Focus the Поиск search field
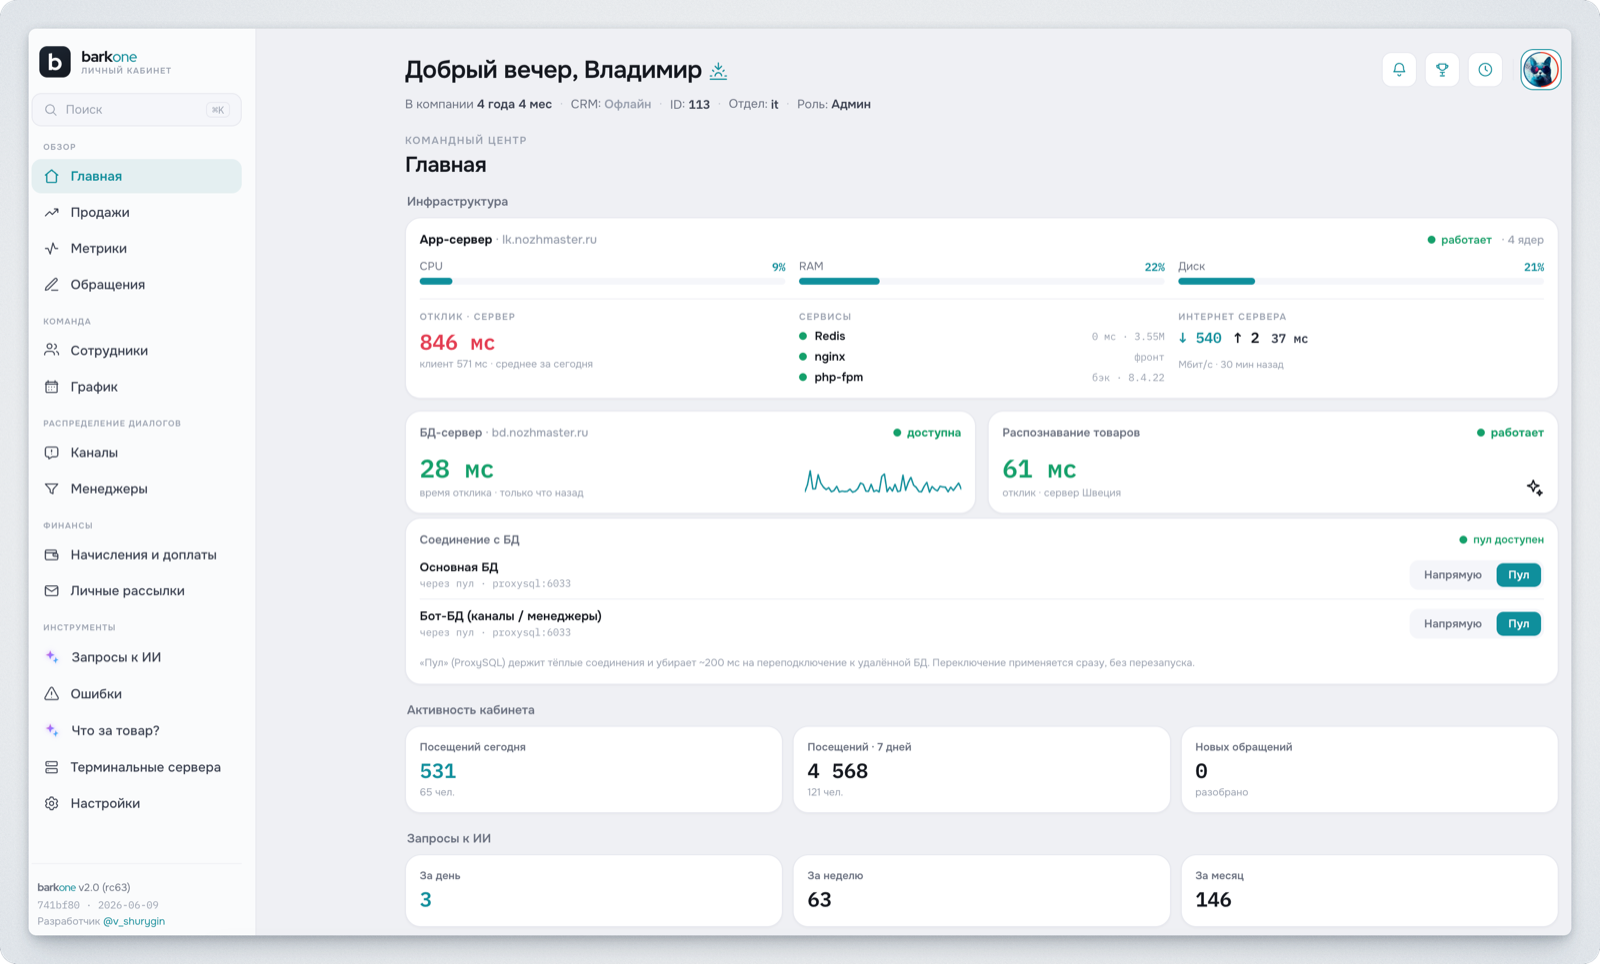This screenshot has width=1600, height=964. click(x=137, y=110)
